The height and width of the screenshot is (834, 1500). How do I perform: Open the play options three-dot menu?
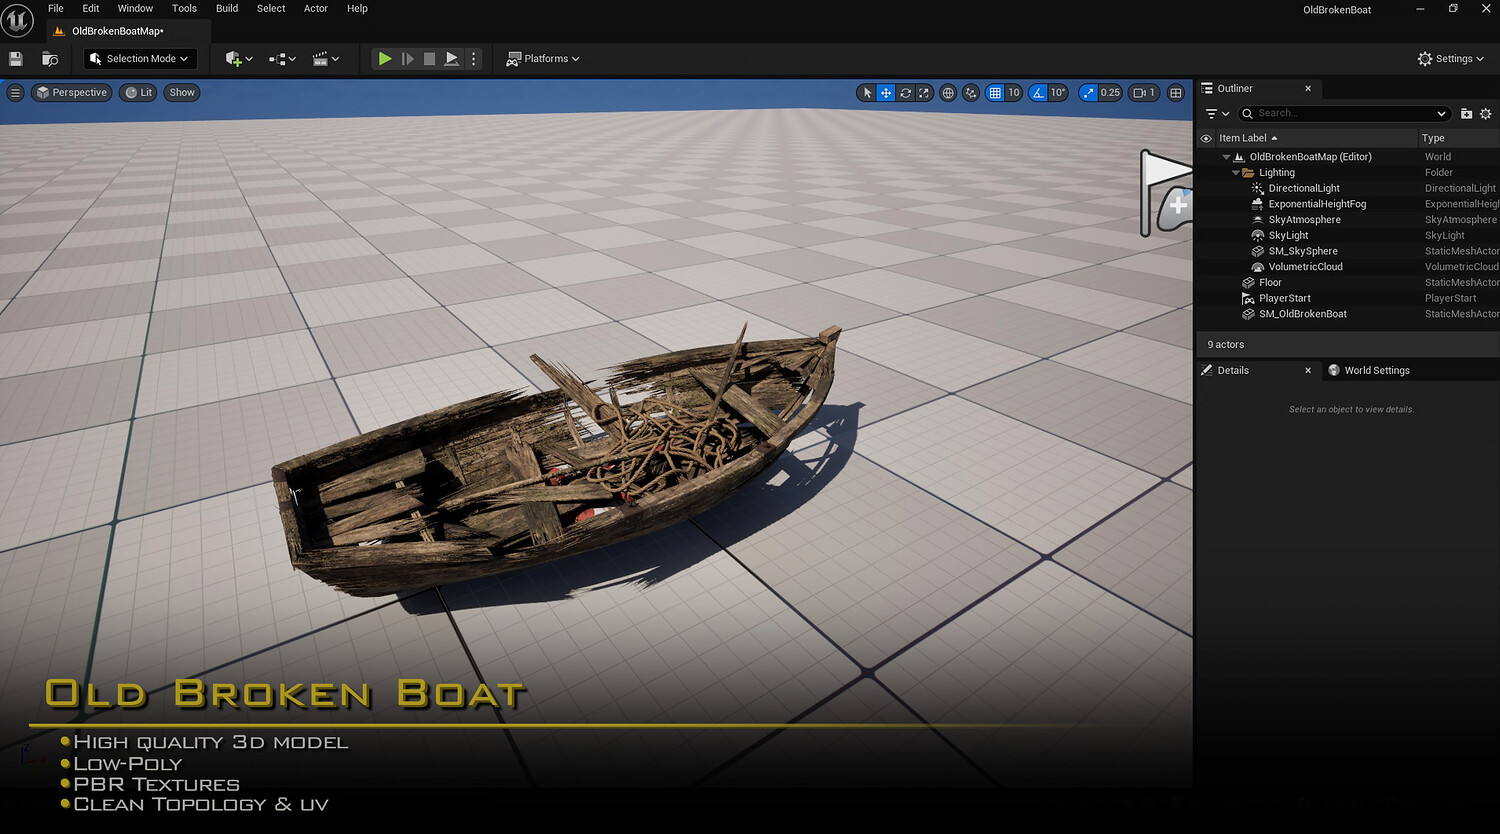474,59
